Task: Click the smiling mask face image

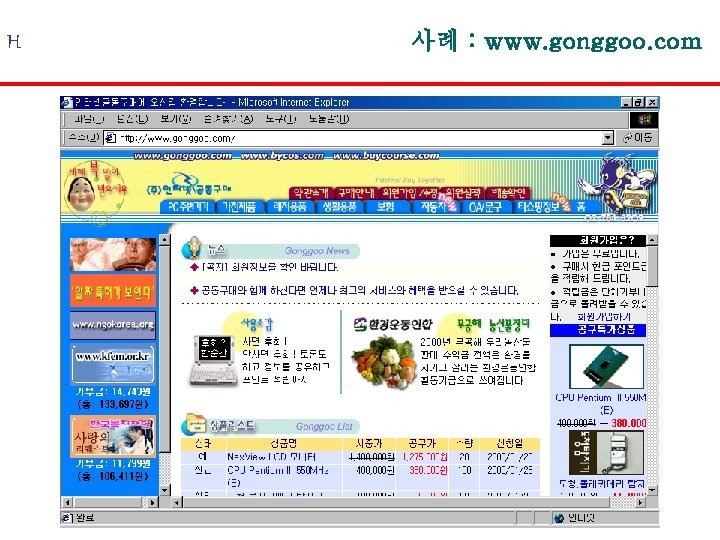Action: point(81,191)
